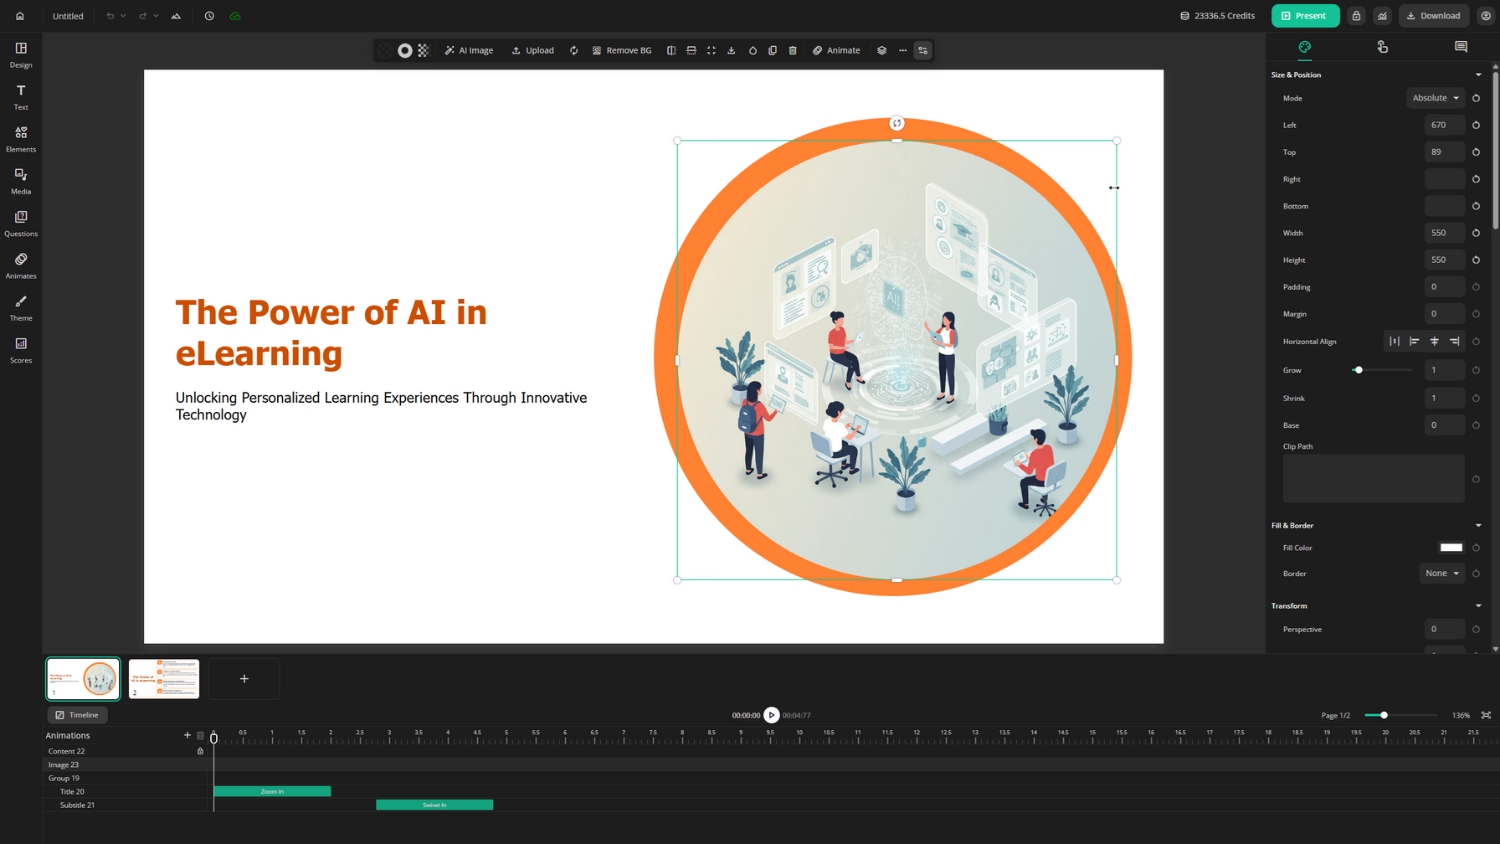Screen dimensions: 1500x844
Task: Open the Border dropdown set to None
Action: [x=1441, y=573]
